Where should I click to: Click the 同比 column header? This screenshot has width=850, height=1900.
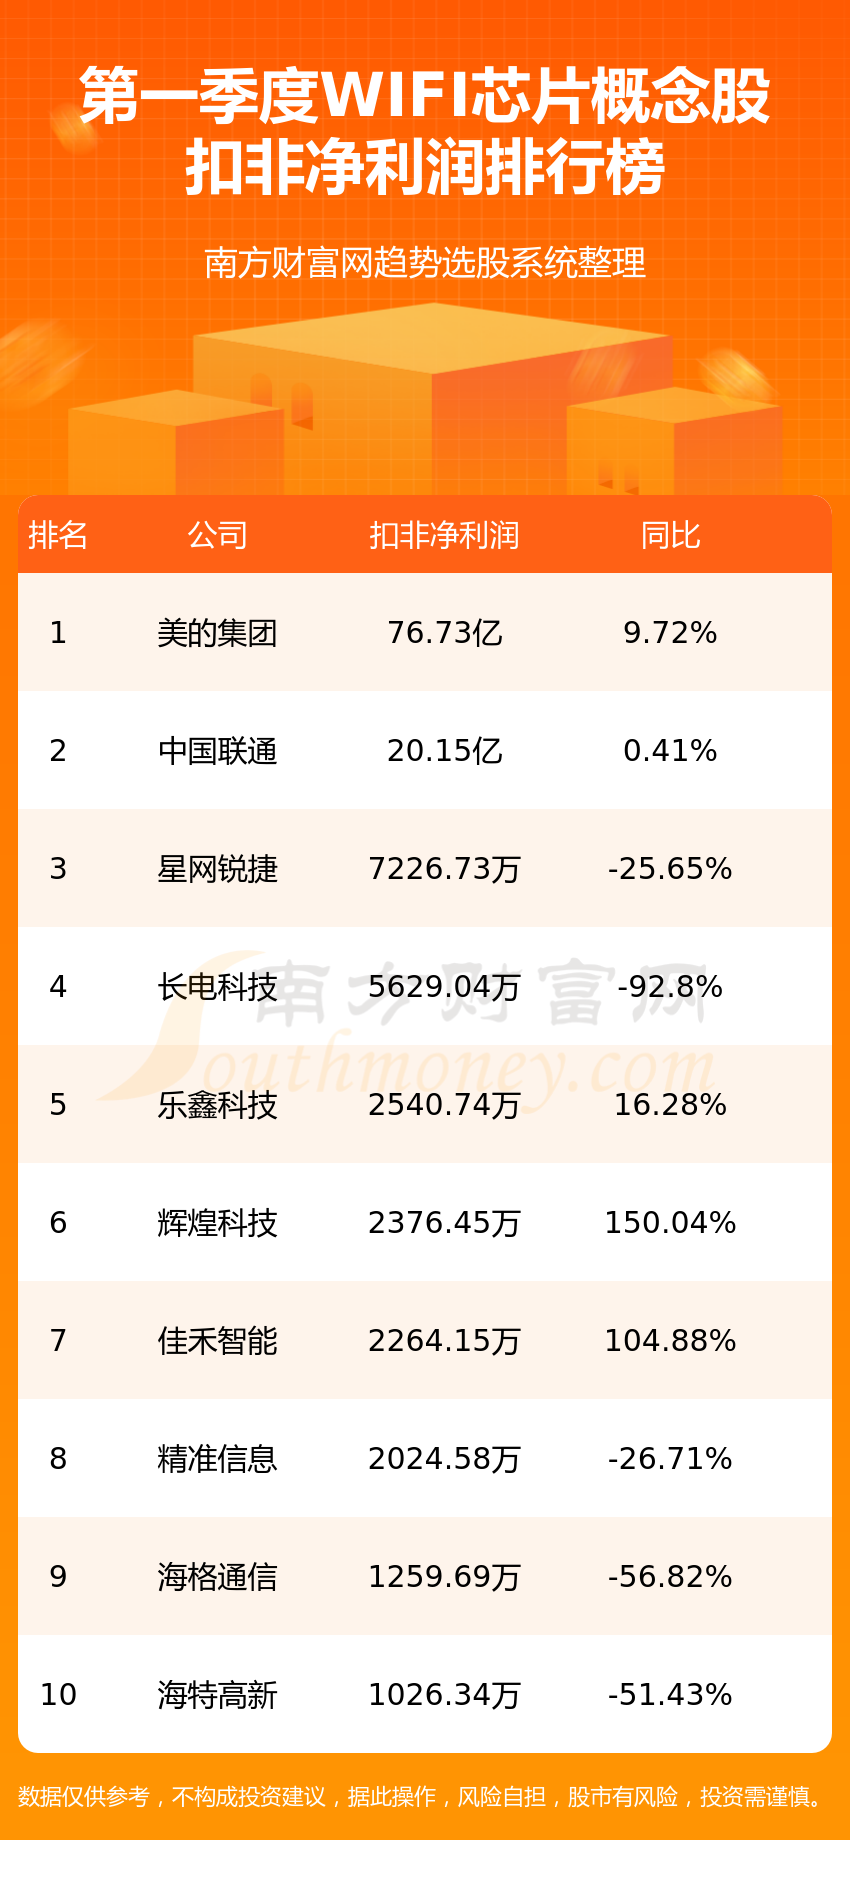pyautogui.click(x=670, y=536)
